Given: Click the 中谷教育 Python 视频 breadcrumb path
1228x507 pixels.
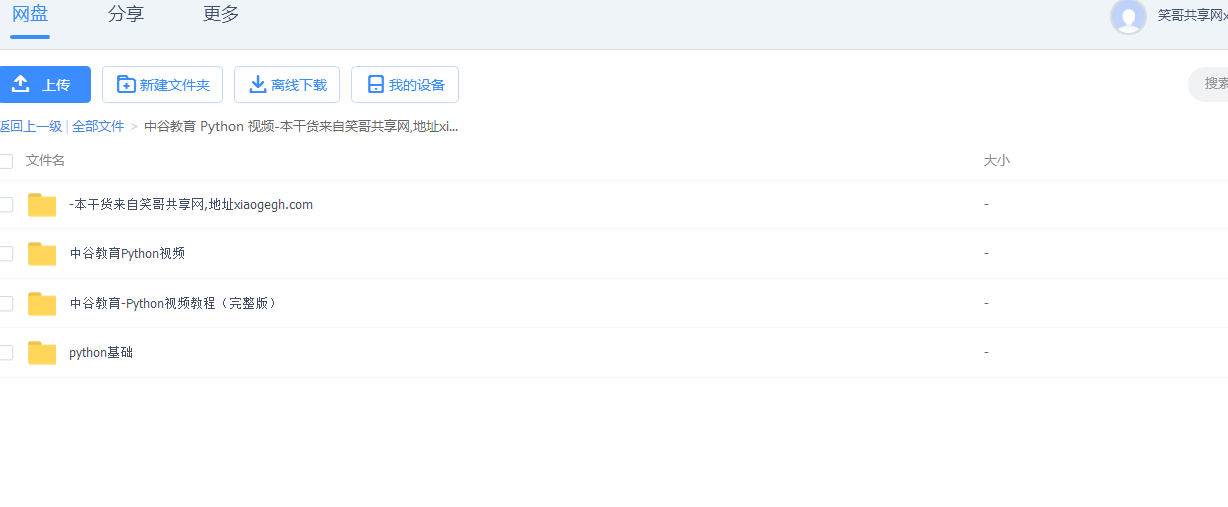Looking at the screenshot, I should click(301, 127).
